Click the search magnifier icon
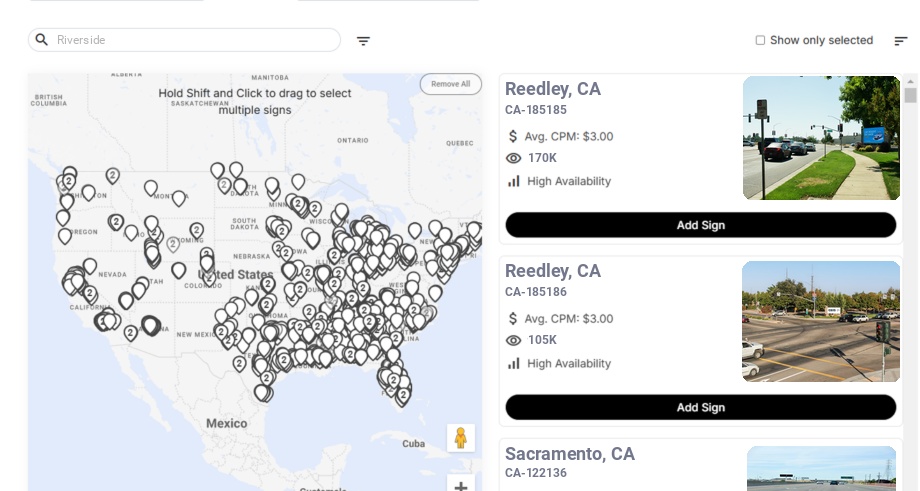This screenshot has height=491, width=920. click(42, 40)
